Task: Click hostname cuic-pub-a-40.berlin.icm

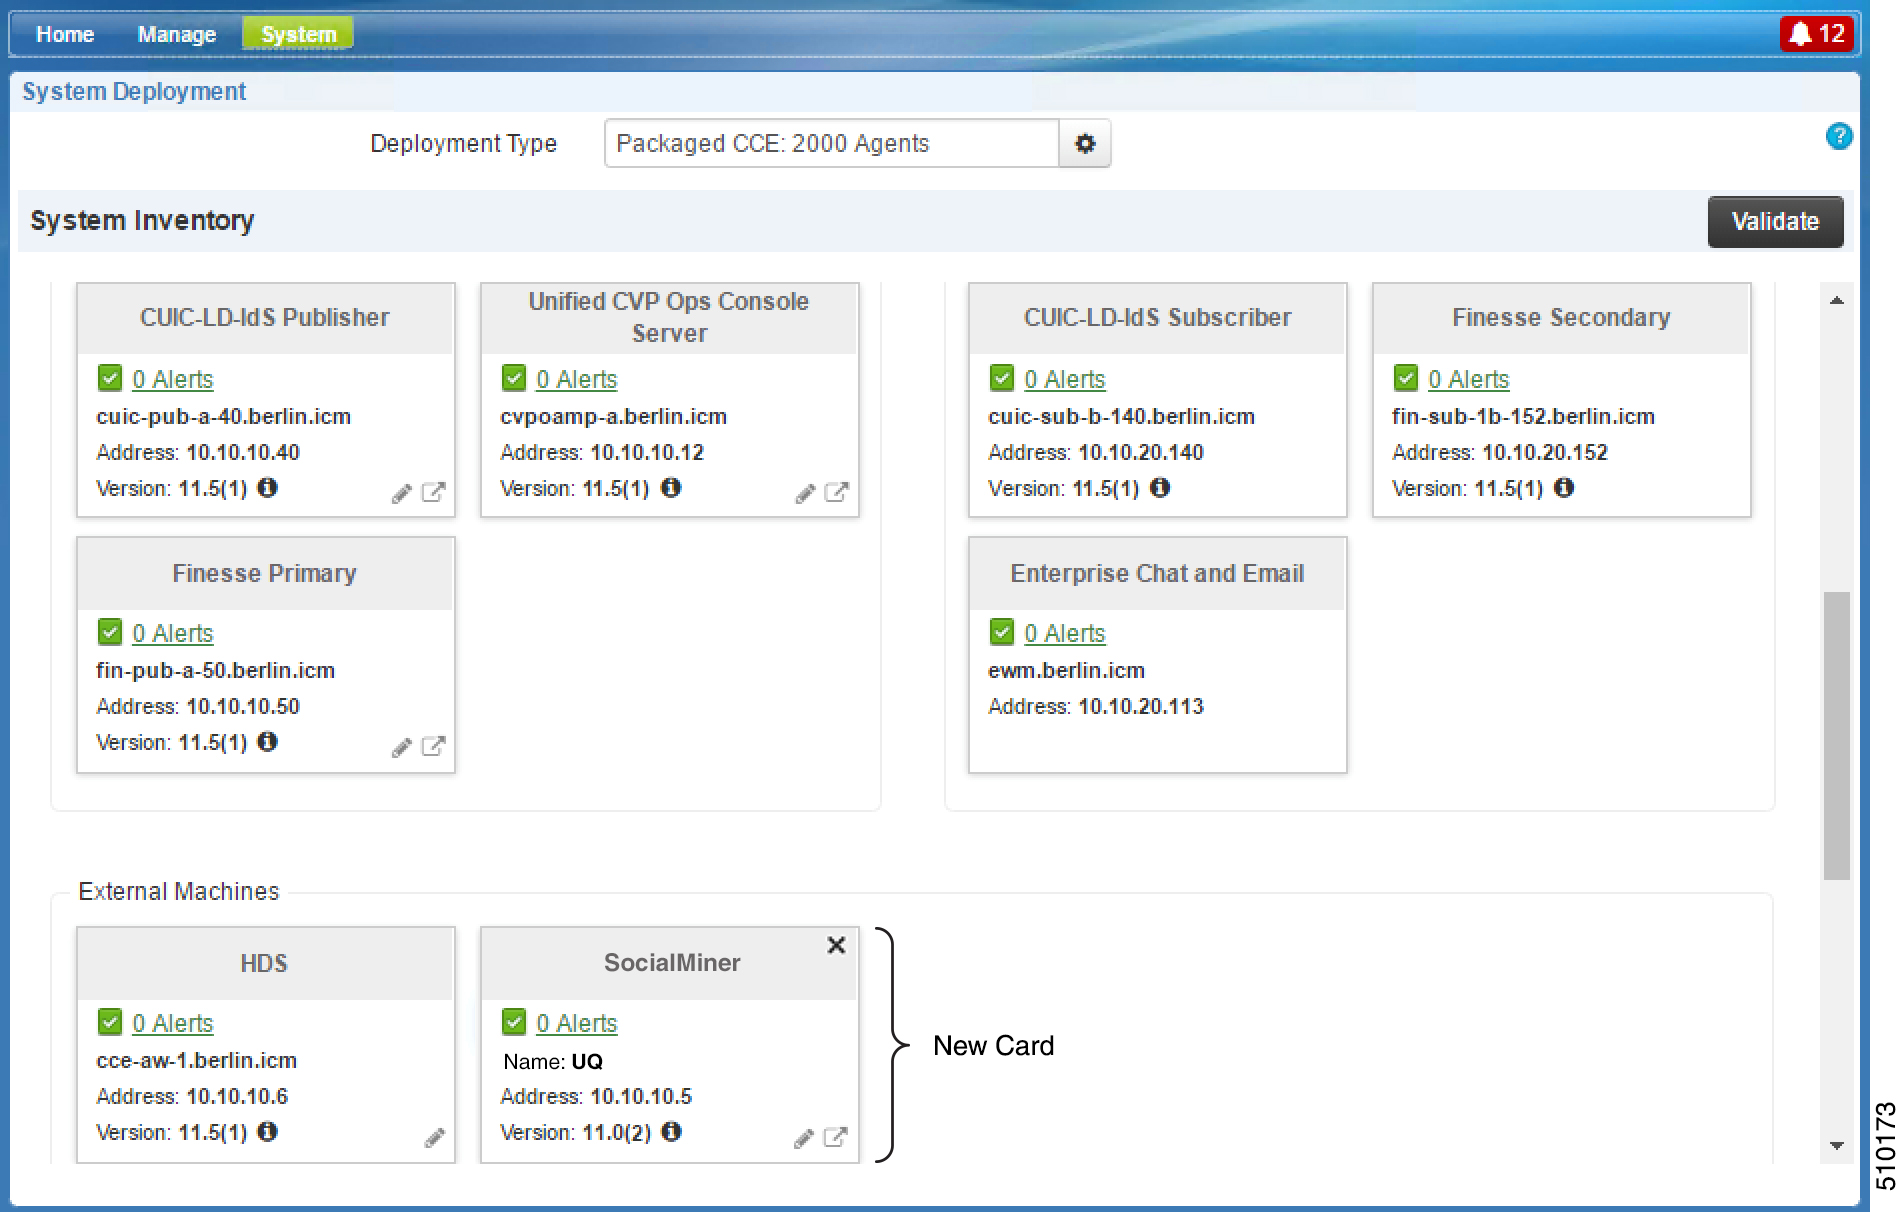Action: click(223, 417)
